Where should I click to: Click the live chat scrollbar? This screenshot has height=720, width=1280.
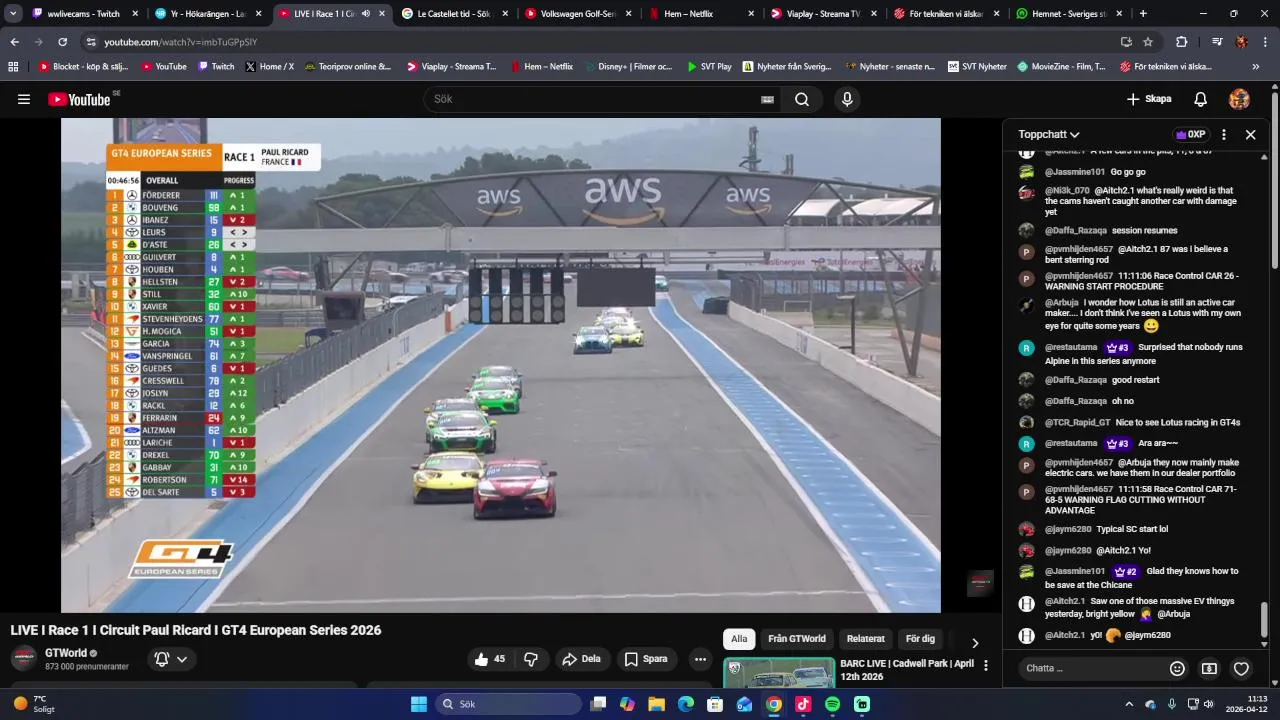point(1264,619)
